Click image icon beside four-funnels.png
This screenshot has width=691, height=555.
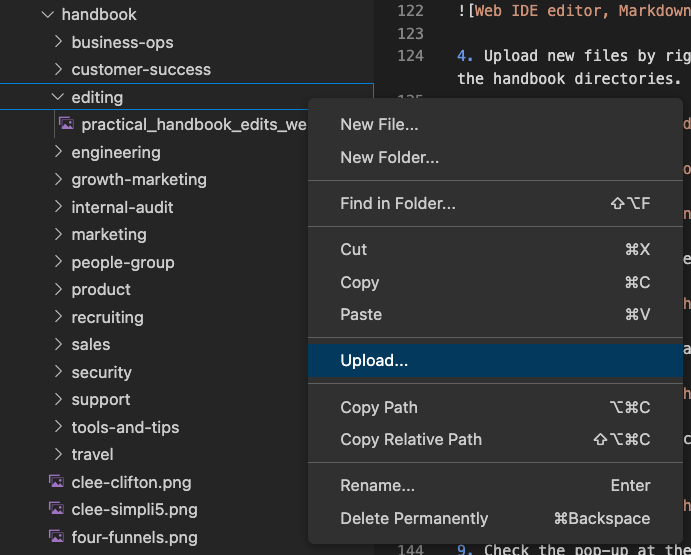(x=56, y=537)
